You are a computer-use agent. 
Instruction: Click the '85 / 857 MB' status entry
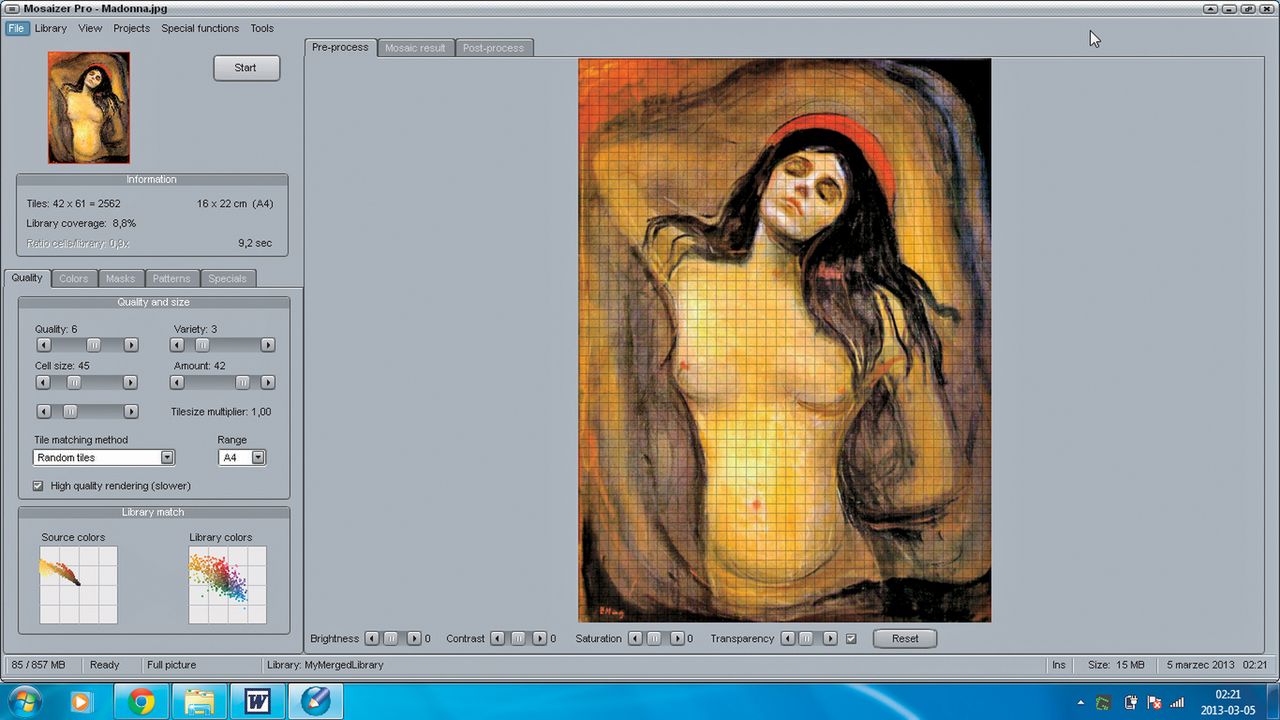click(38, 665)
